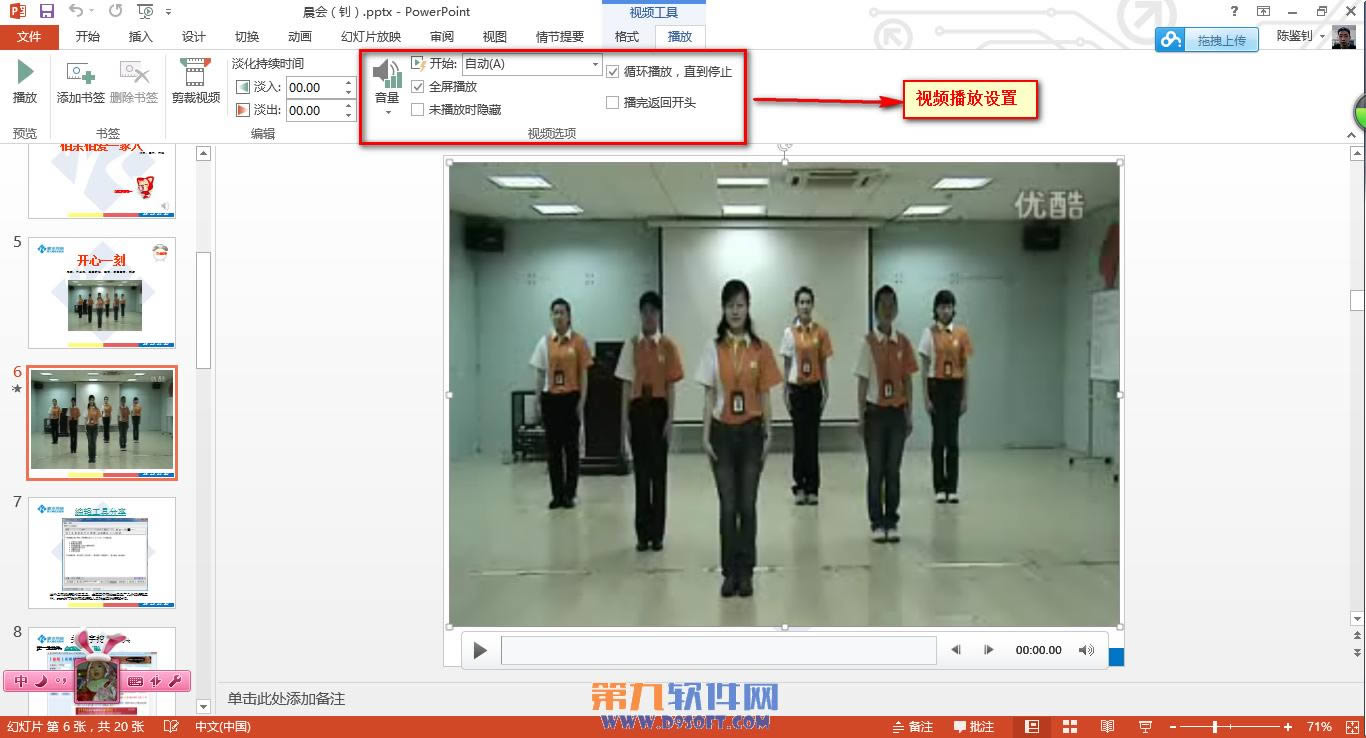This screenshot has width=1366, height=738.
Task: Click the ribbon display options icon
Action: (1264, 11)
